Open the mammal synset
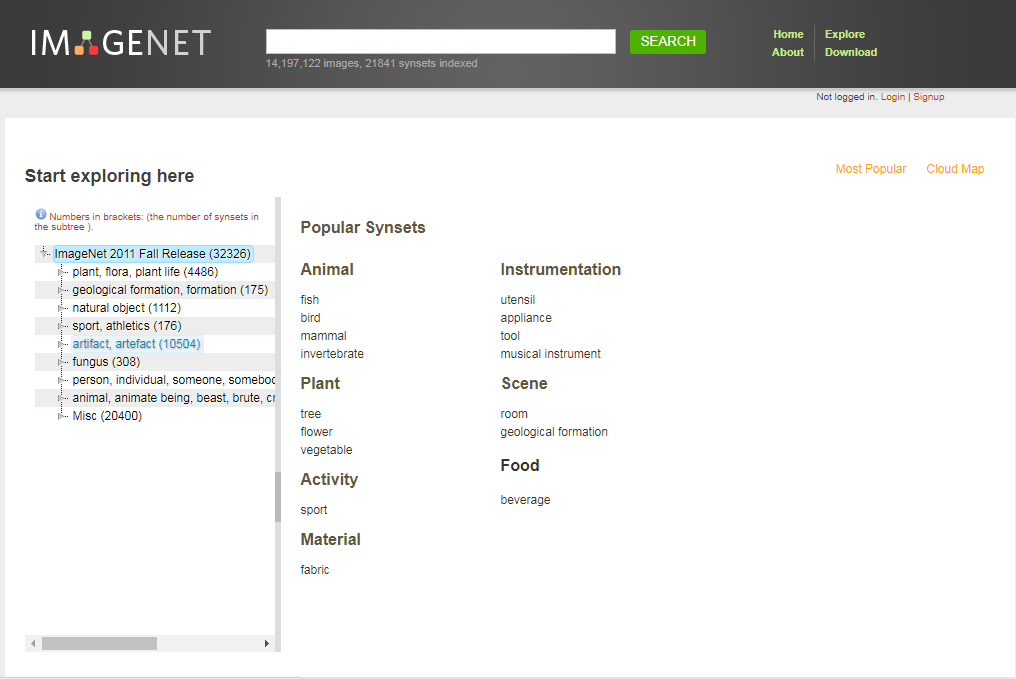The height and width of the screenshot is (679, 1016). point(323,336)
